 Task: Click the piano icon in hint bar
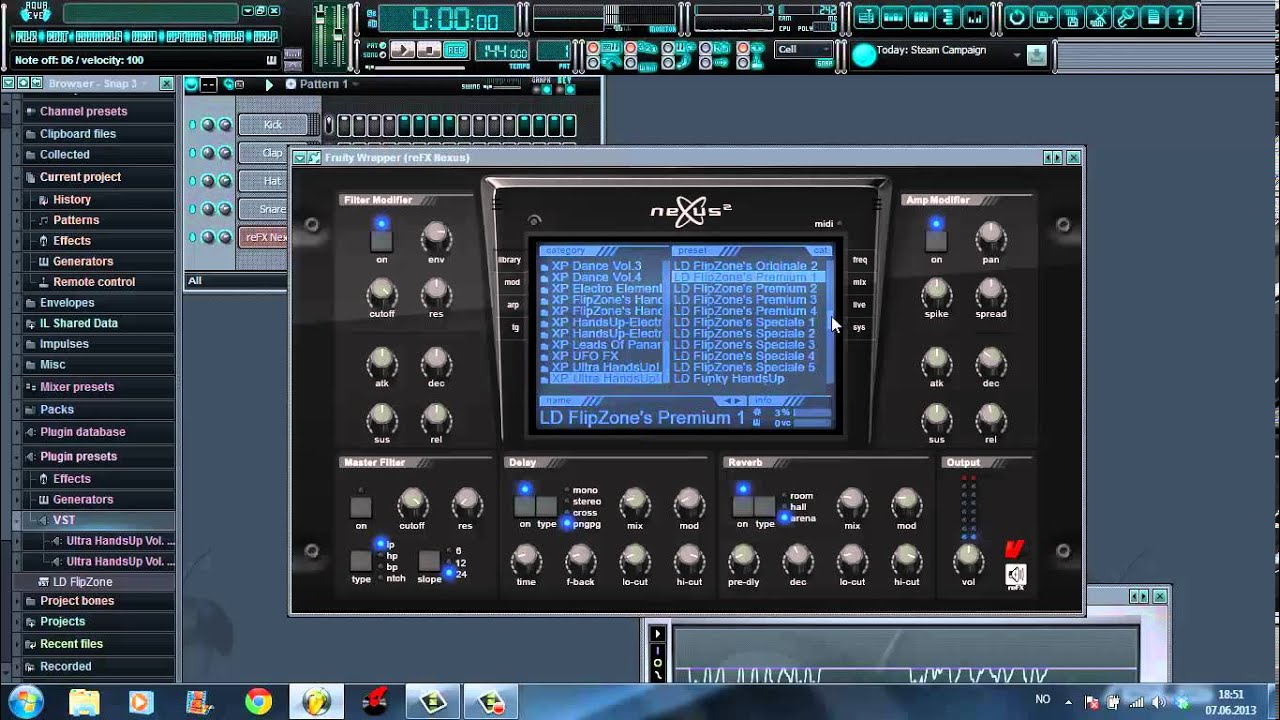(x=271, y=60)
